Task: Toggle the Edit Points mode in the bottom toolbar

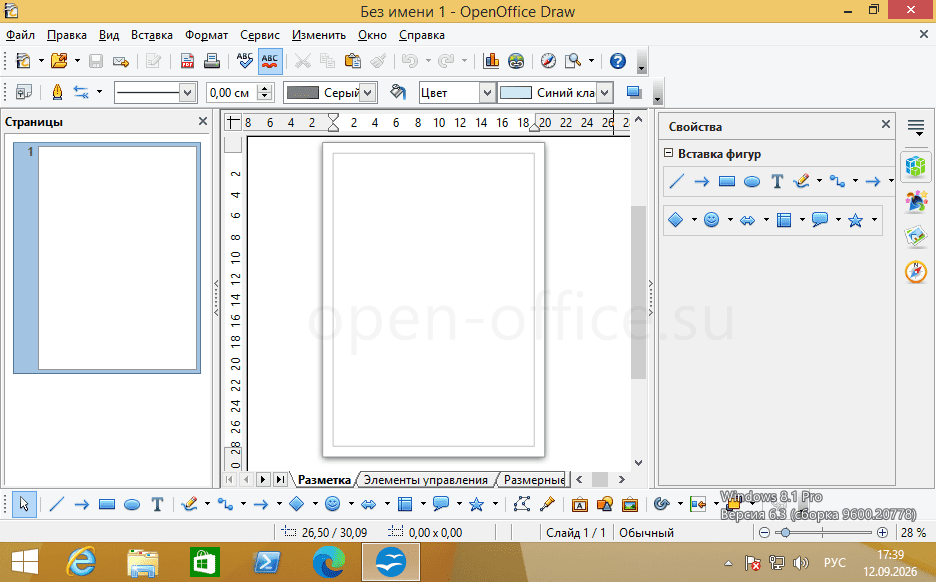Action: coord(521,504)
